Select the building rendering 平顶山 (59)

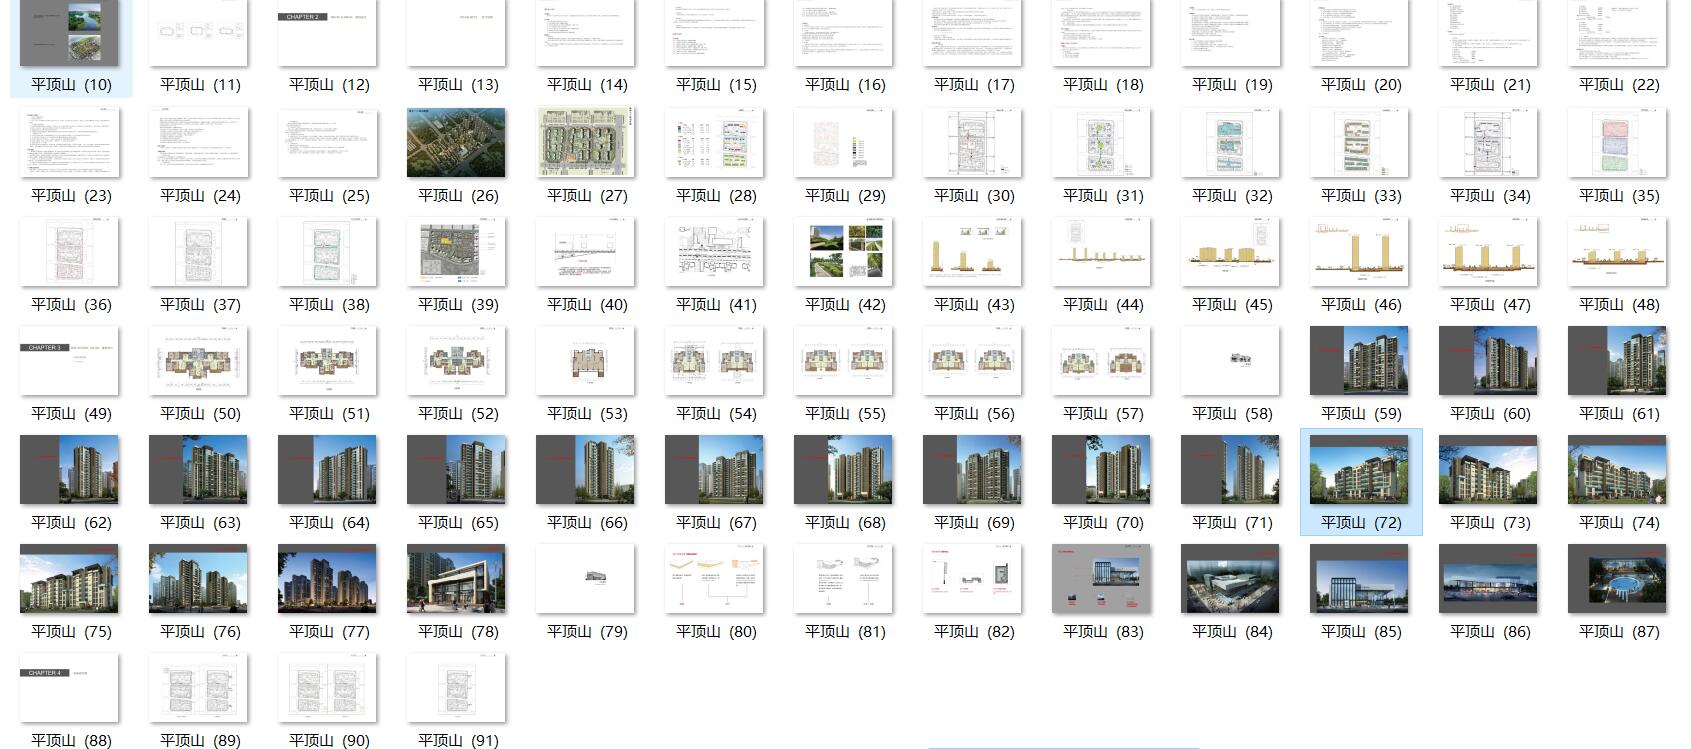[x=1359, y=361]
